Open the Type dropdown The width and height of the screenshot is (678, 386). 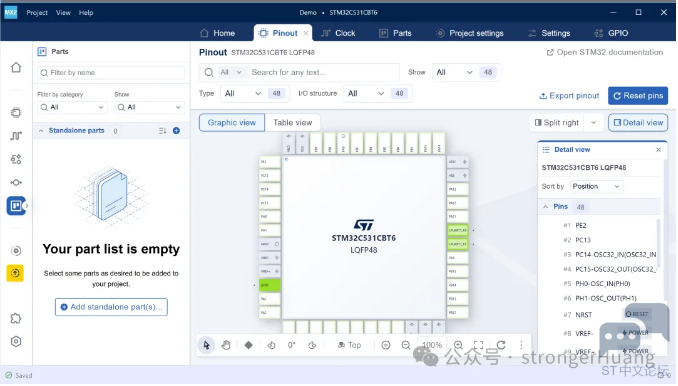point(243,94)
